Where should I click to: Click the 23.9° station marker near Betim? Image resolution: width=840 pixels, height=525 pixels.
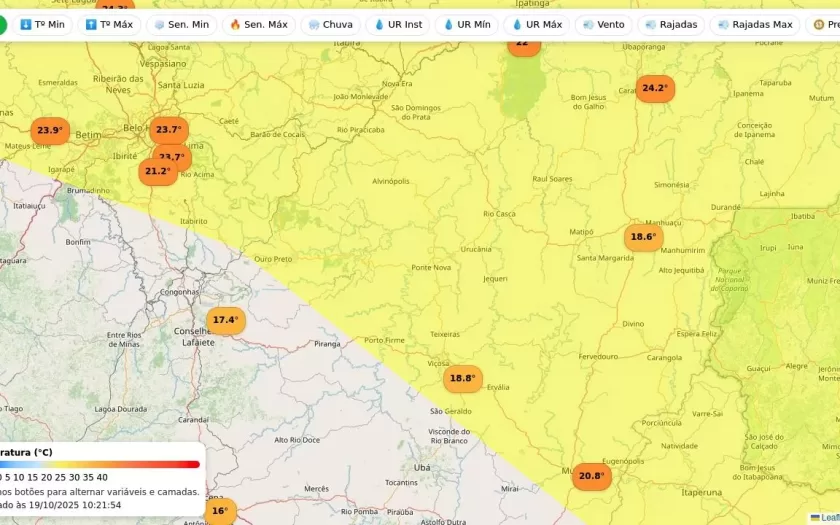(x=50, y=130)
